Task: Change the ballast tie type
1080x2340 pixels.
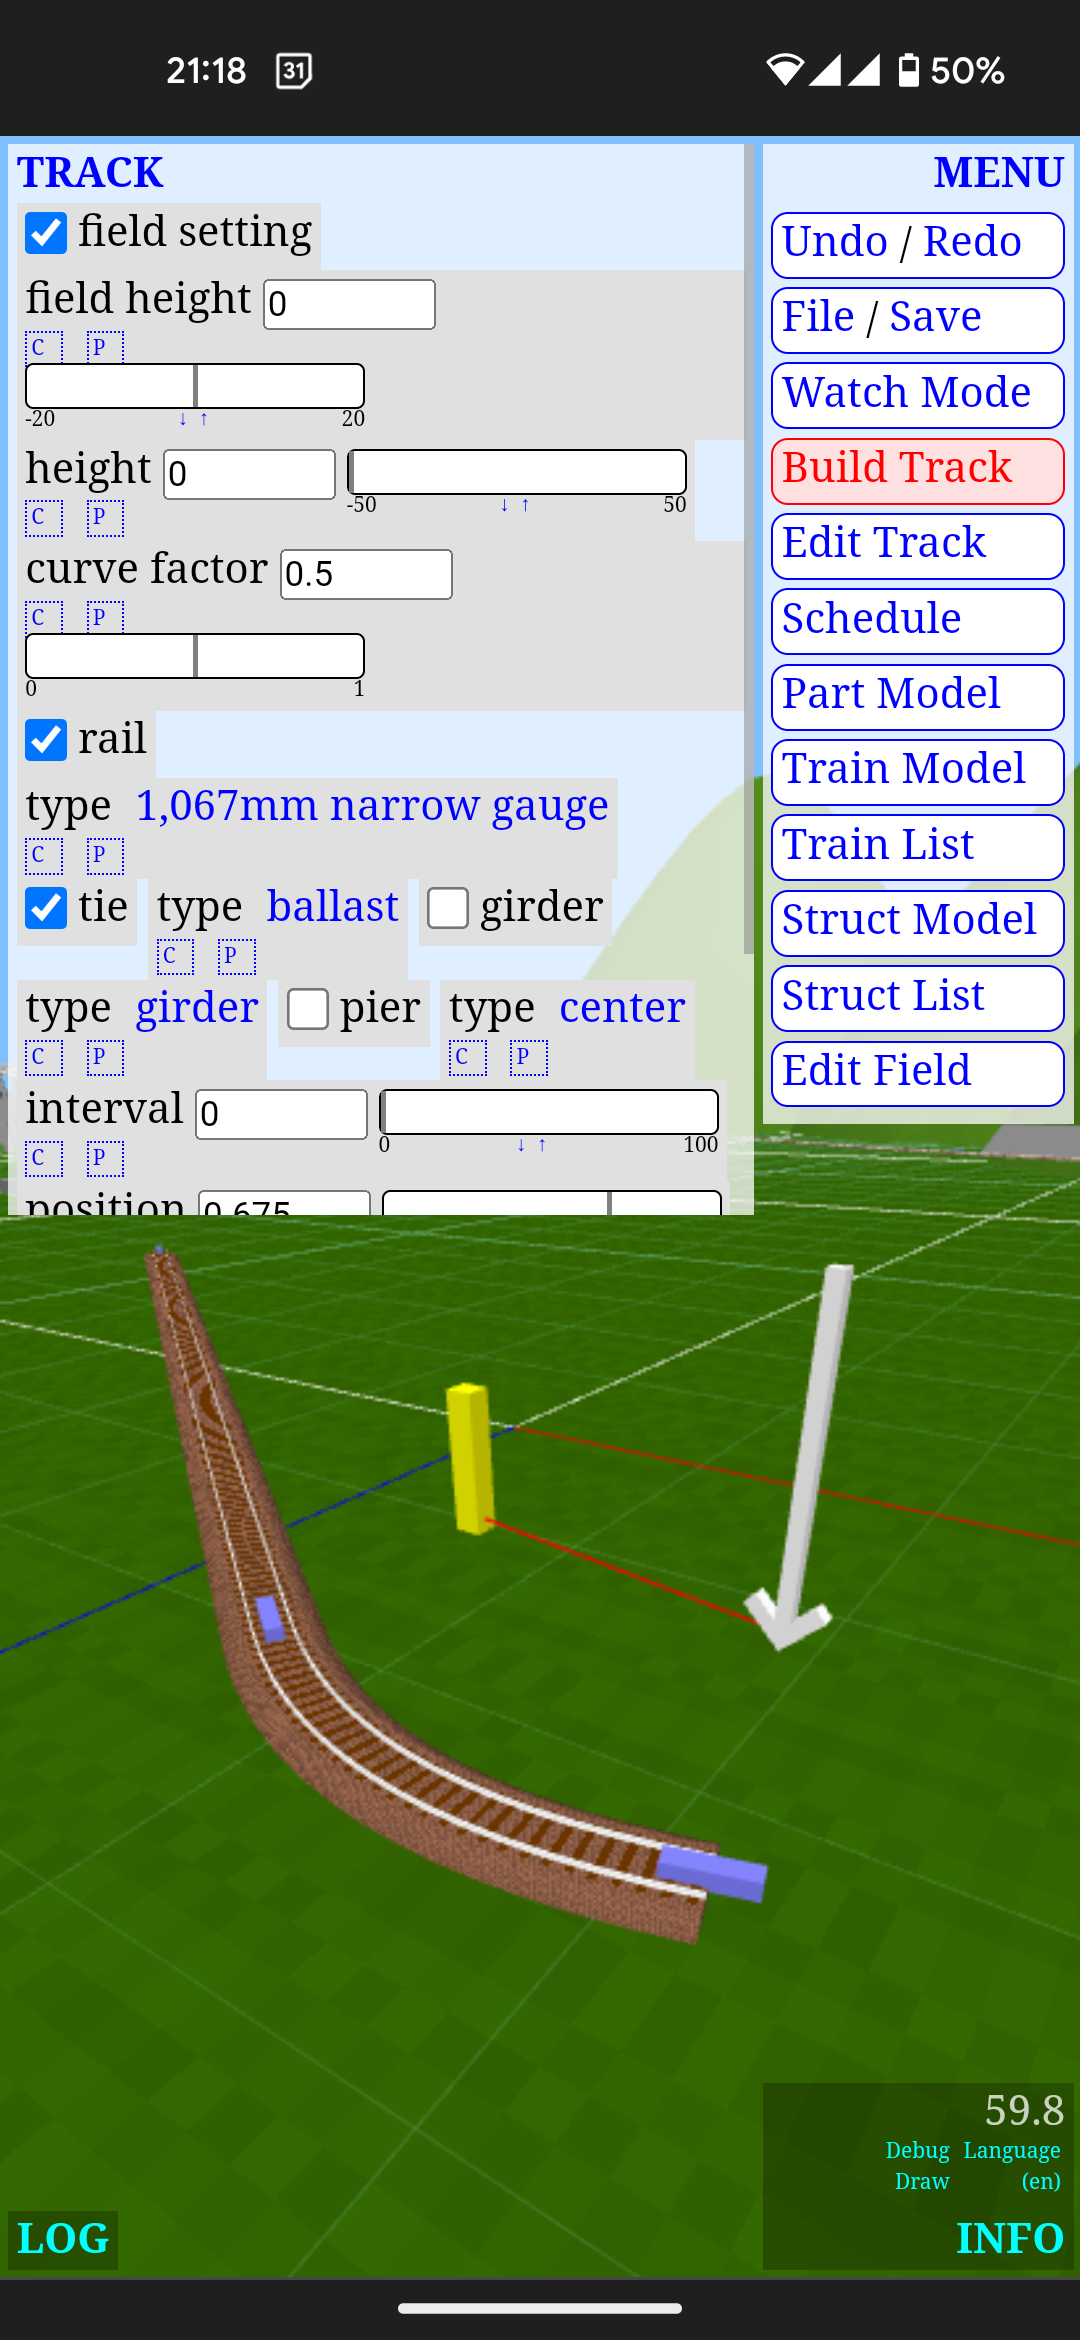Action: point(332,907)
